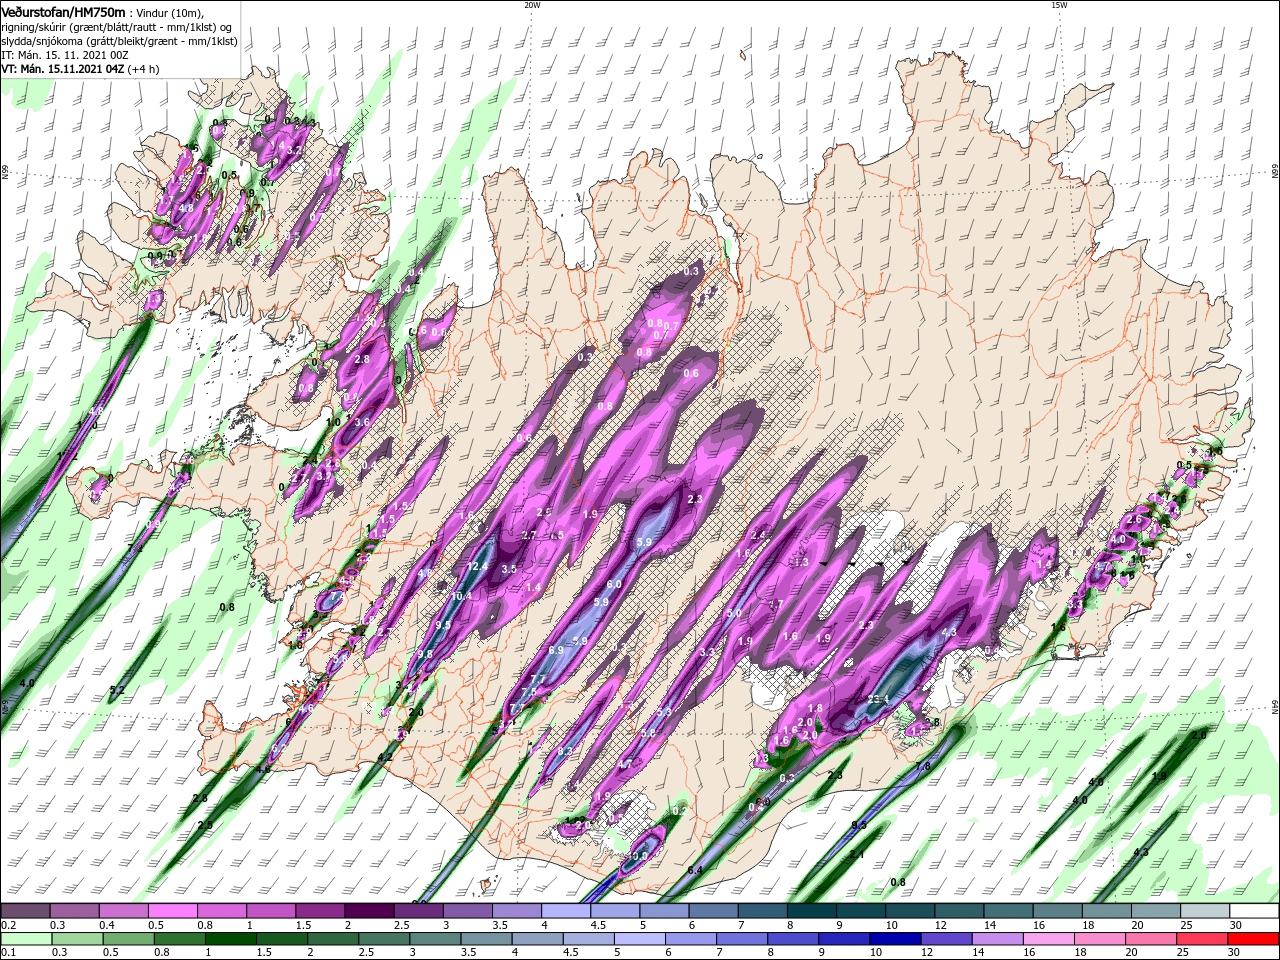The image size is (1280, 960).
Task: Pick the top-row 25 light gray swatch
Action: (x=1204, y=911)
